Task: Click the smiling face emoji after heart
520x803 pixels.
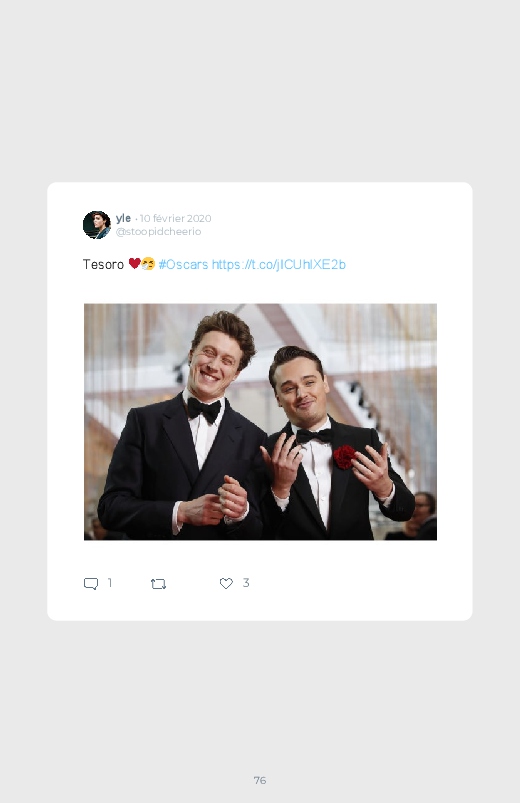Action: click(x=148, y=264)
